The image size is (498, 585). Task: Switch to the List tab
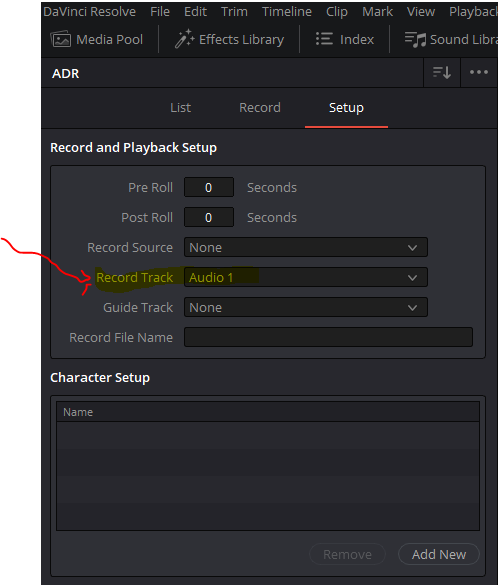[x=181, y=107]
